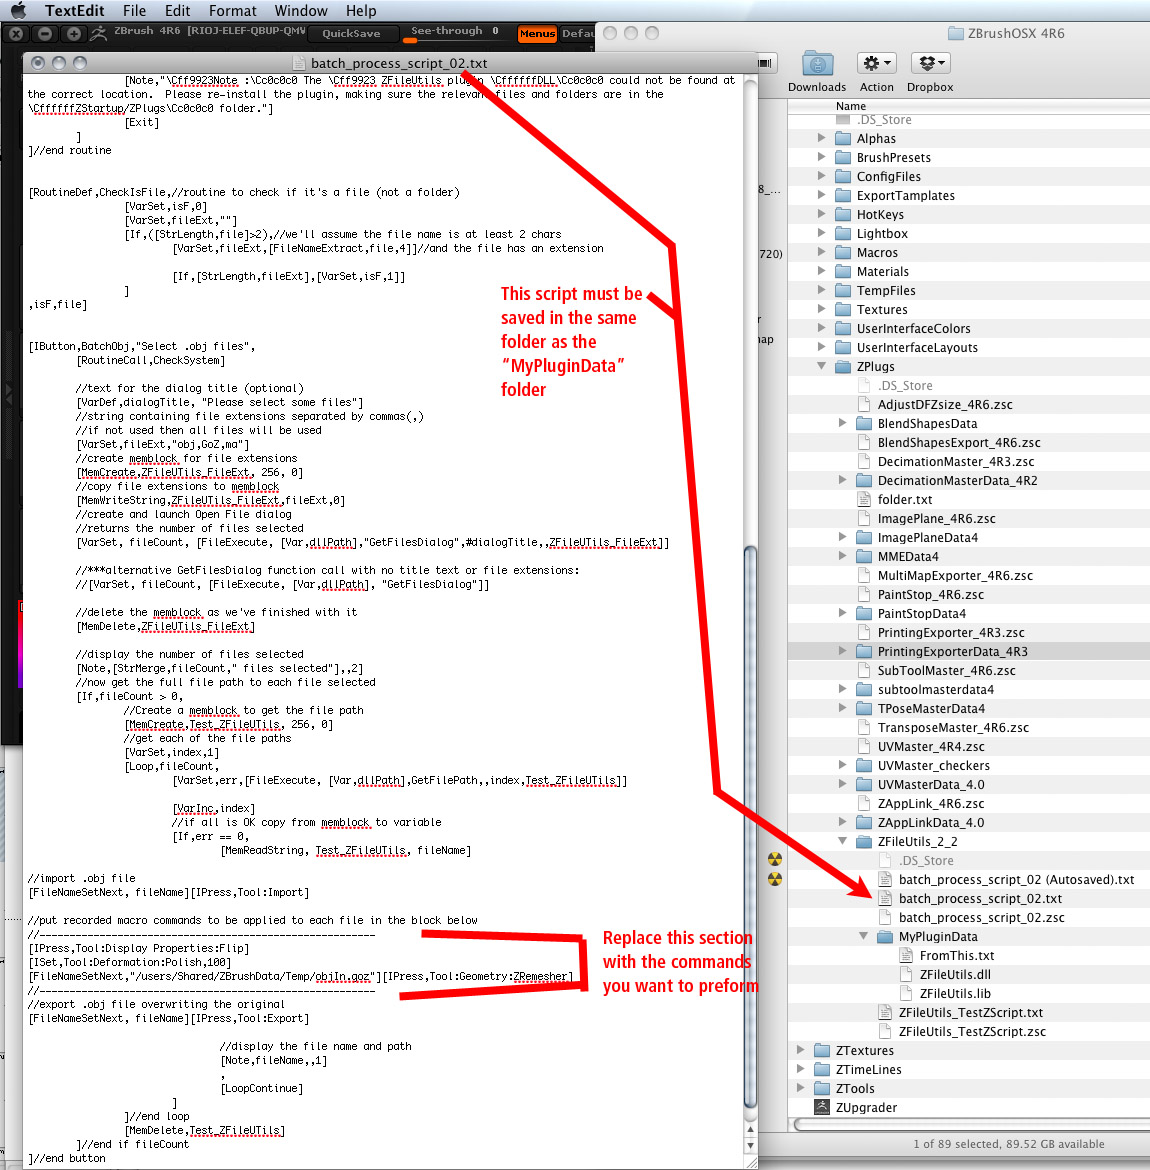This screenshot has width=1150, height=1170.
Task: Select the ZUpgrader application icon
Action: [x=822, y=1107]
